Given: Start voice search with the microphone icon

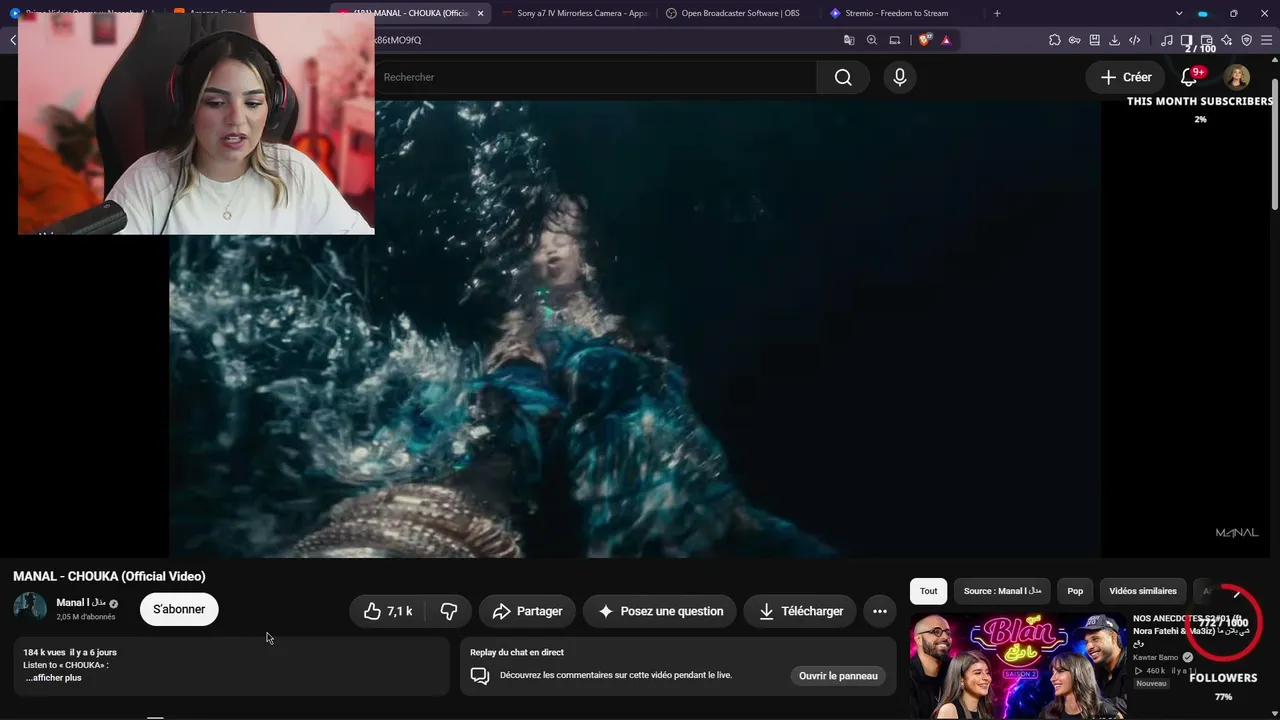Looking at the screenshot, I should [x=900, y=77].
